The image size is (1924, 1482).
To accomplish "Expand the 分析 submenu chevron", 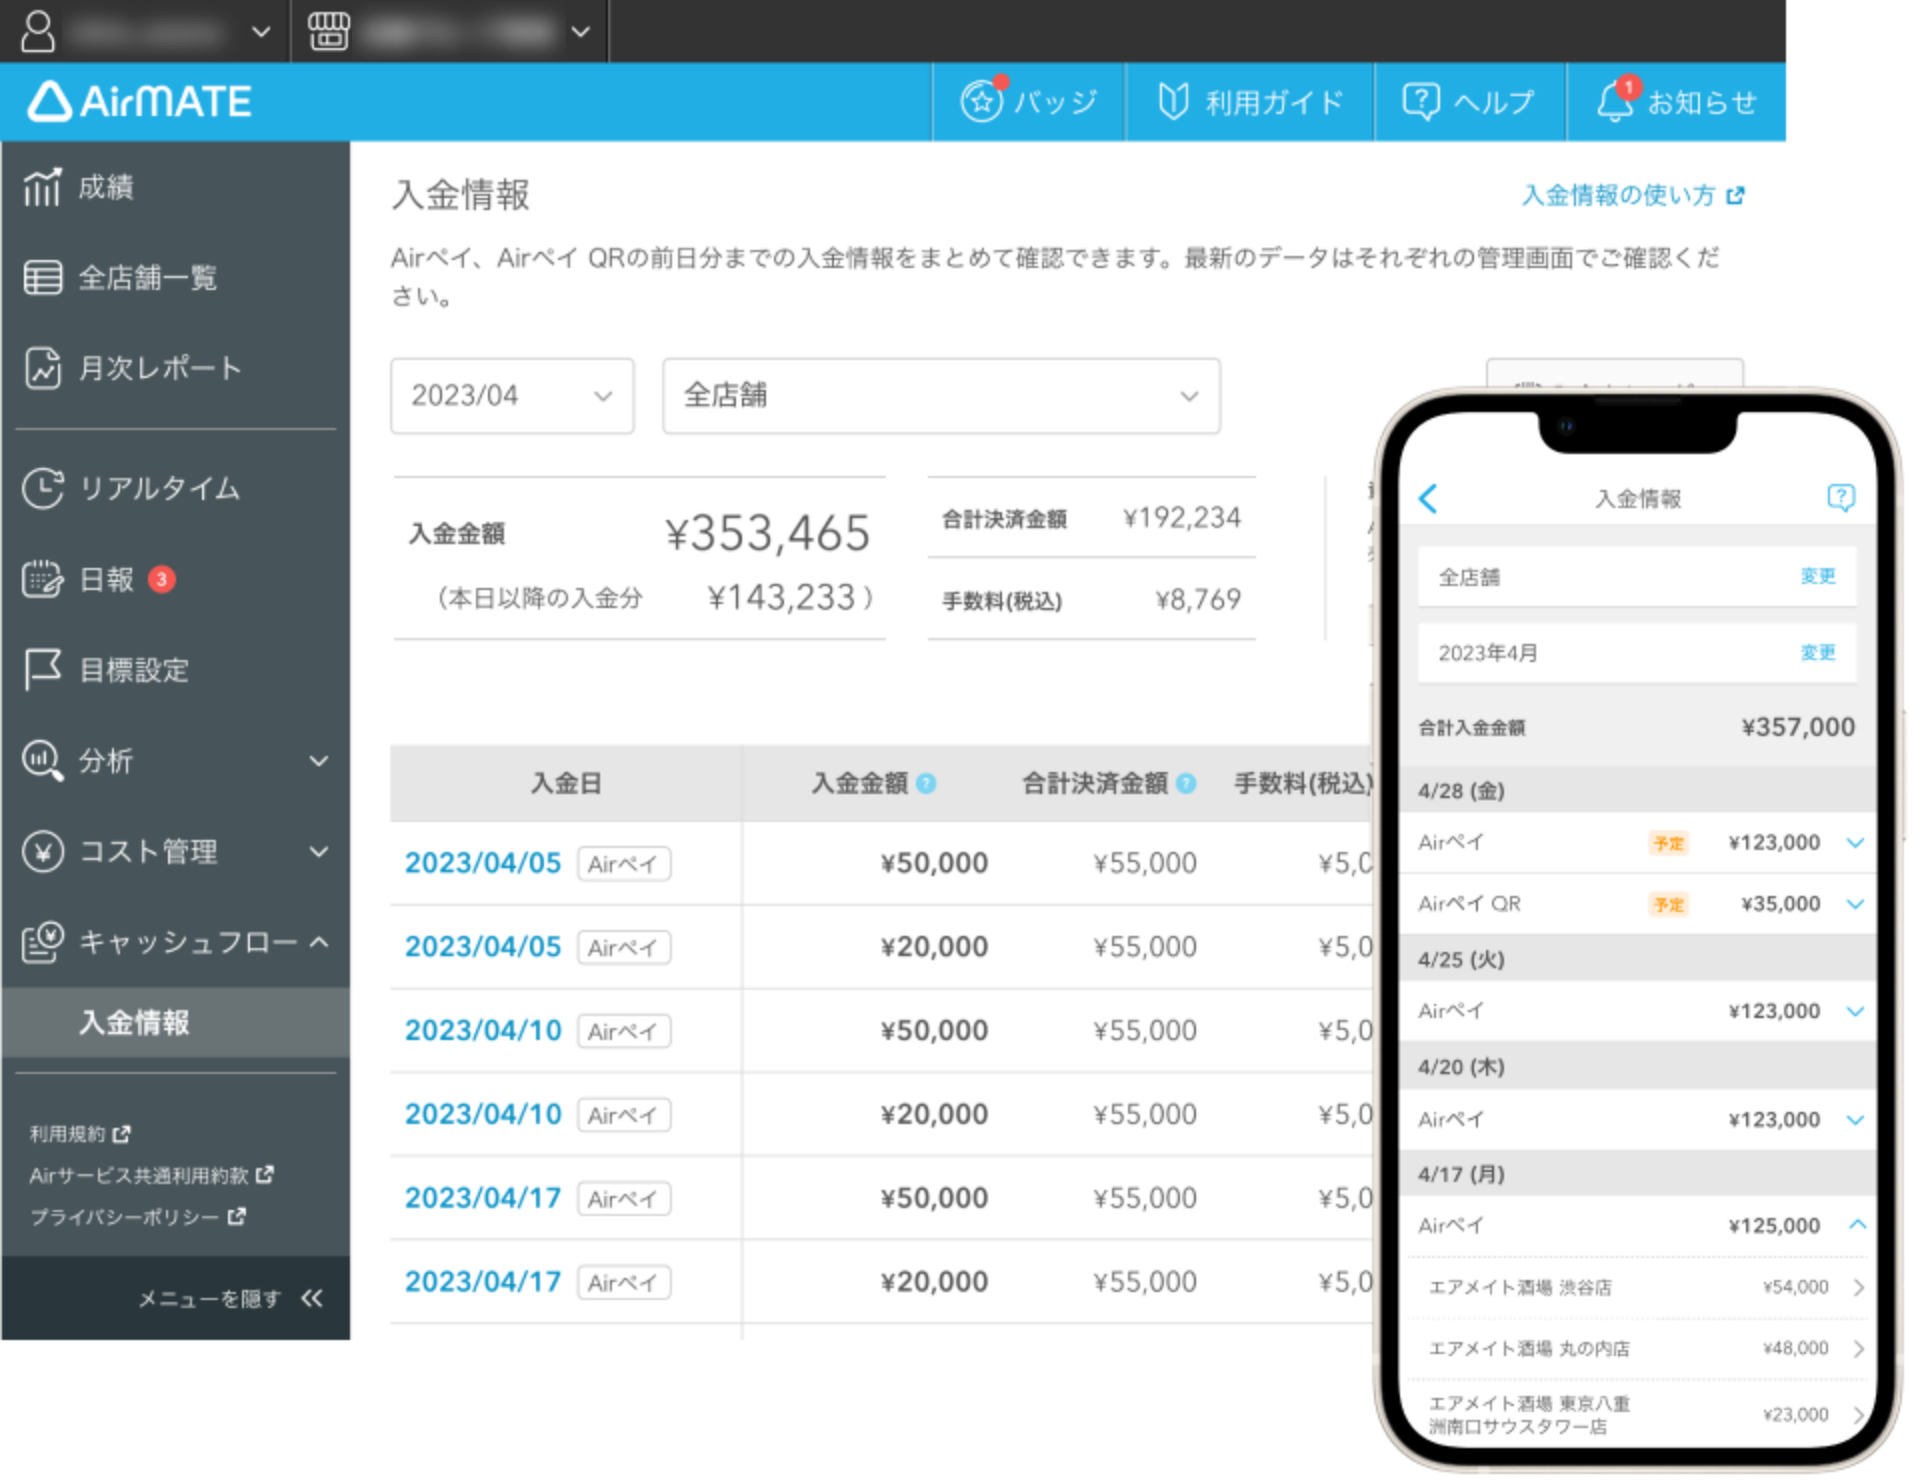I will point(319,762).
